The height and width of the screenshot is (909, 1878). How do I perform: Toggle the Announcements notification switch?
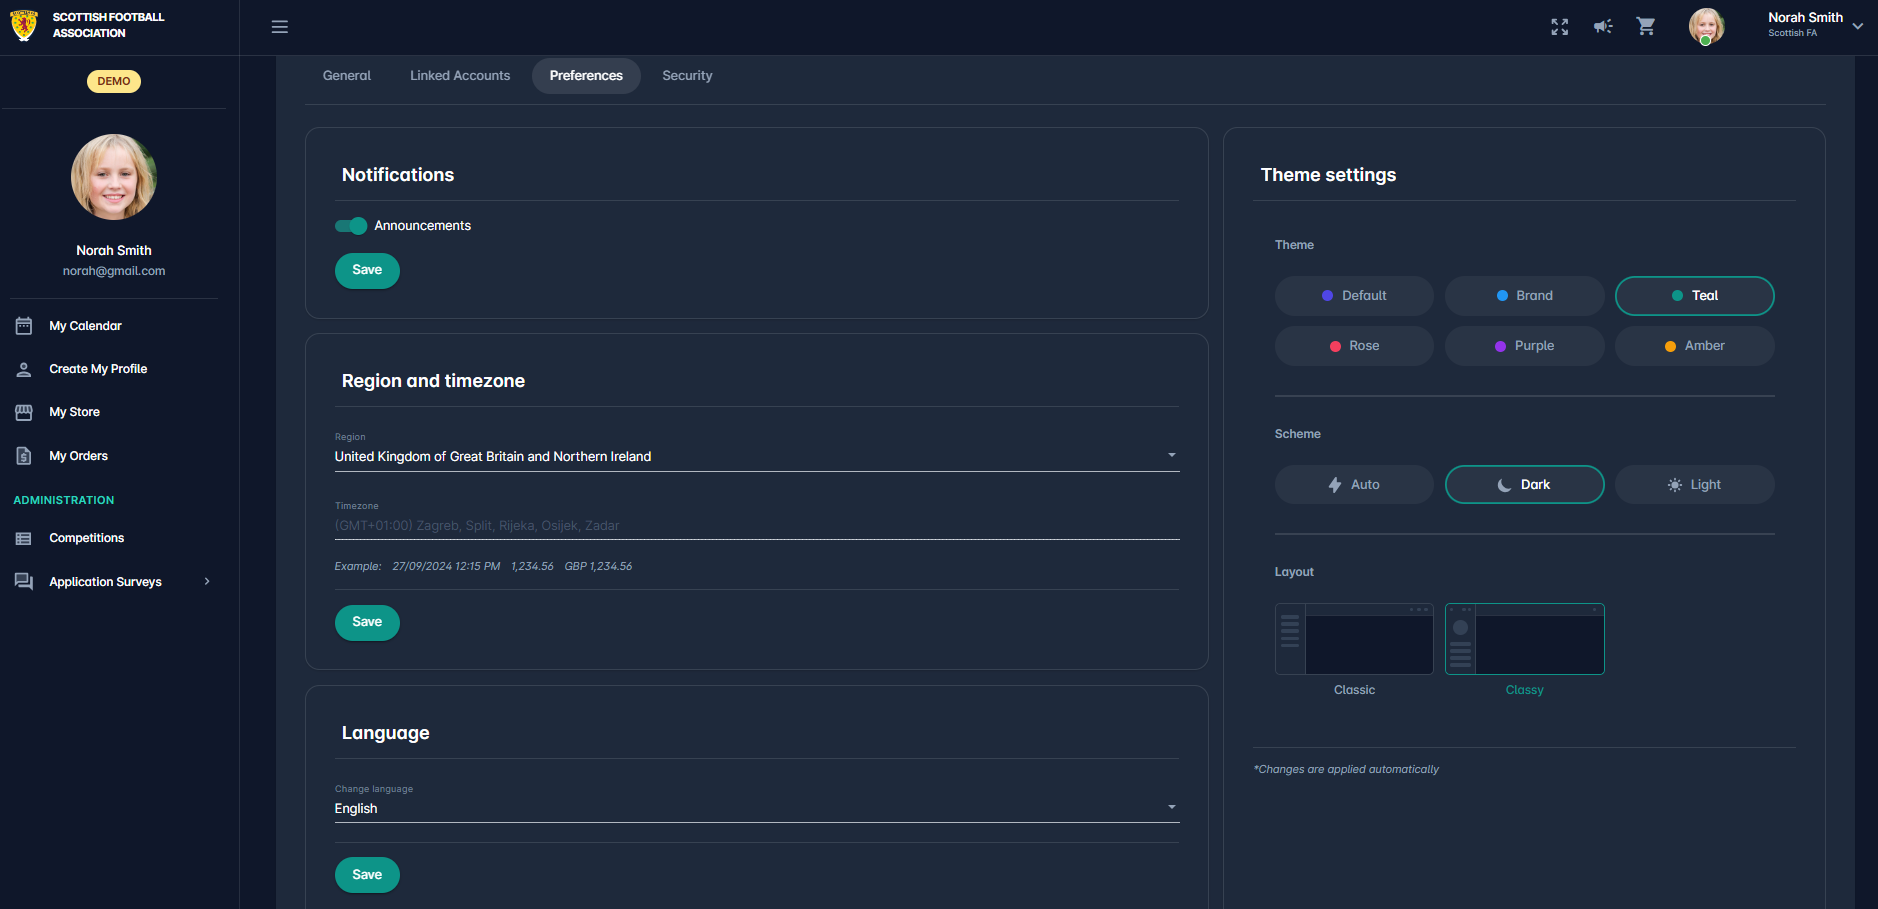(351, 226)
